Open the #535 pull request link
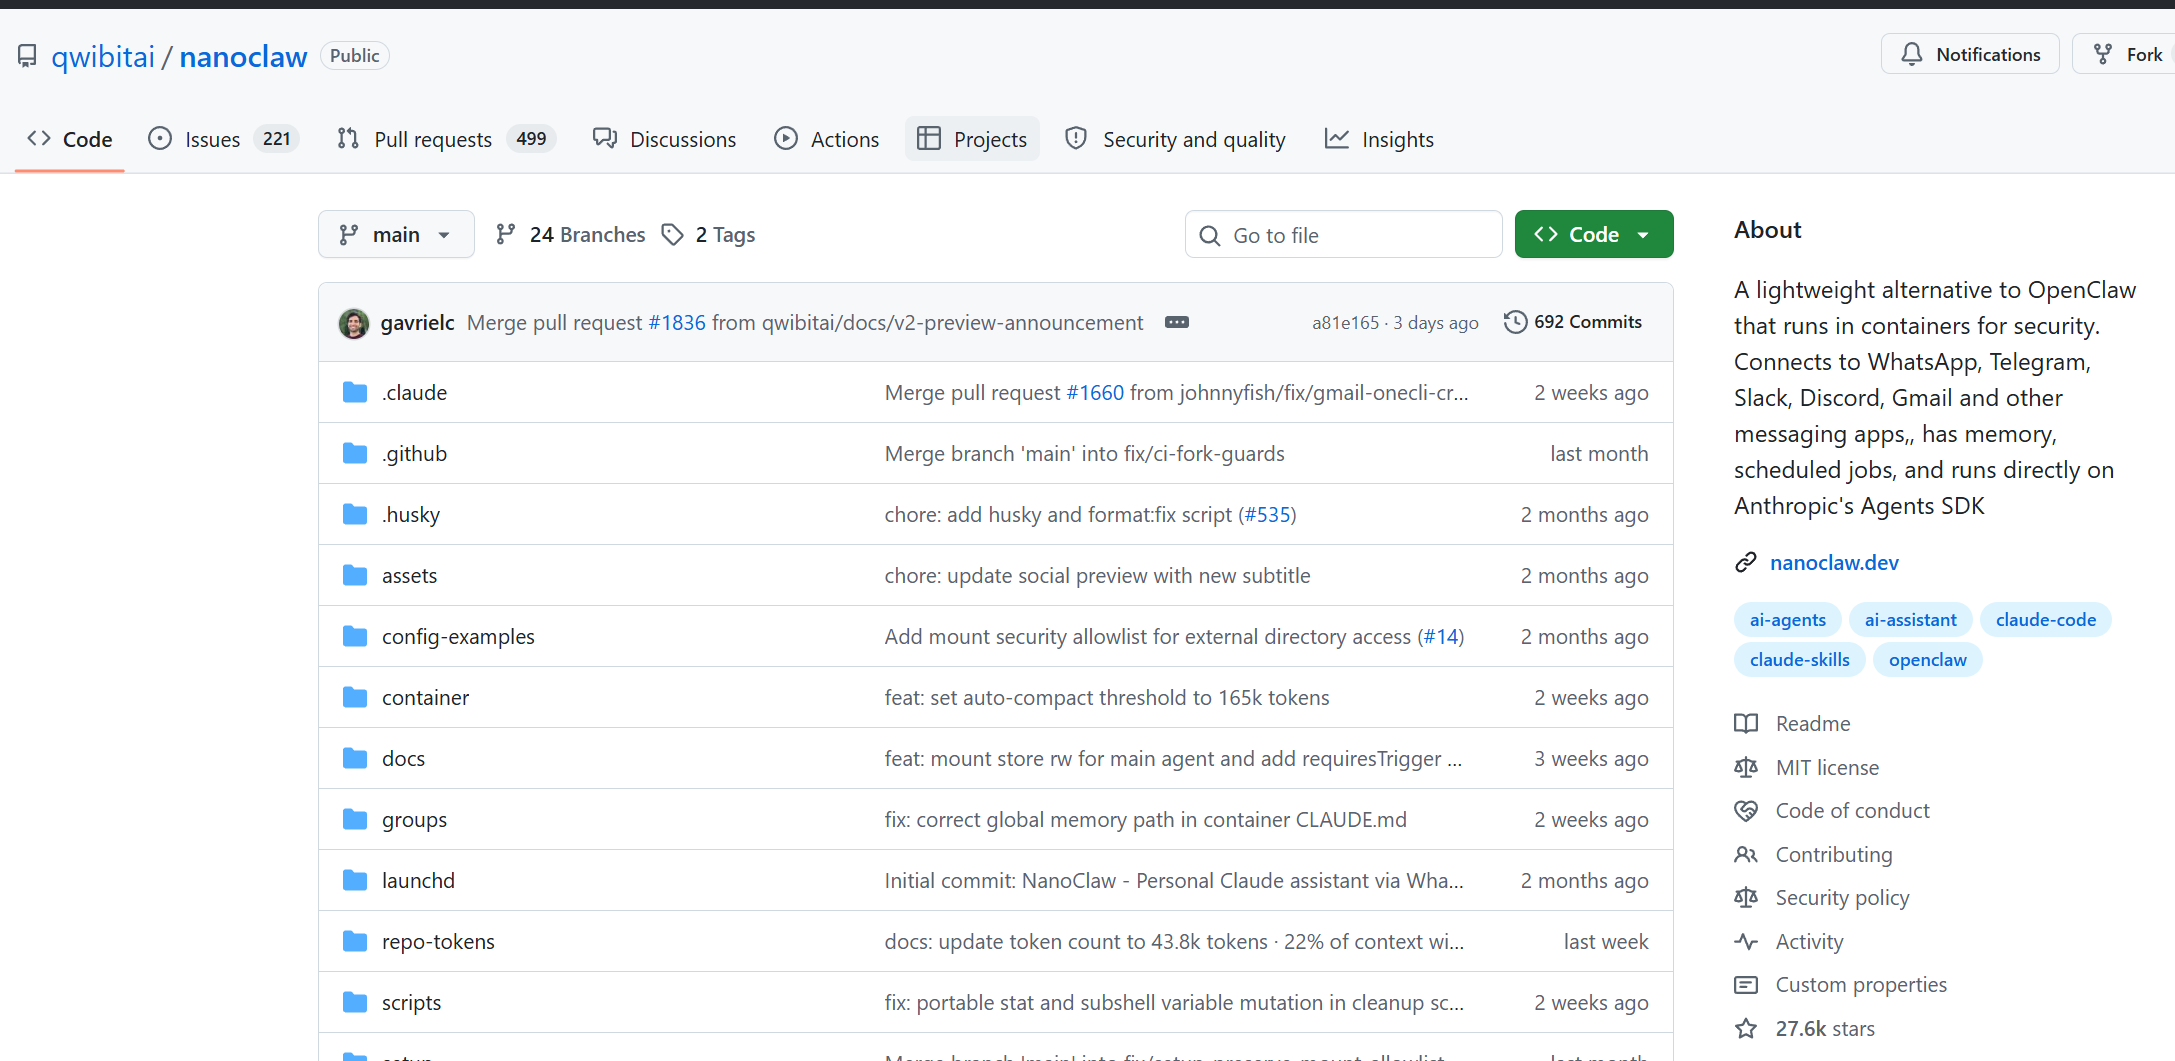This screenshot has width=2175, height=1061. point(1267,515)
